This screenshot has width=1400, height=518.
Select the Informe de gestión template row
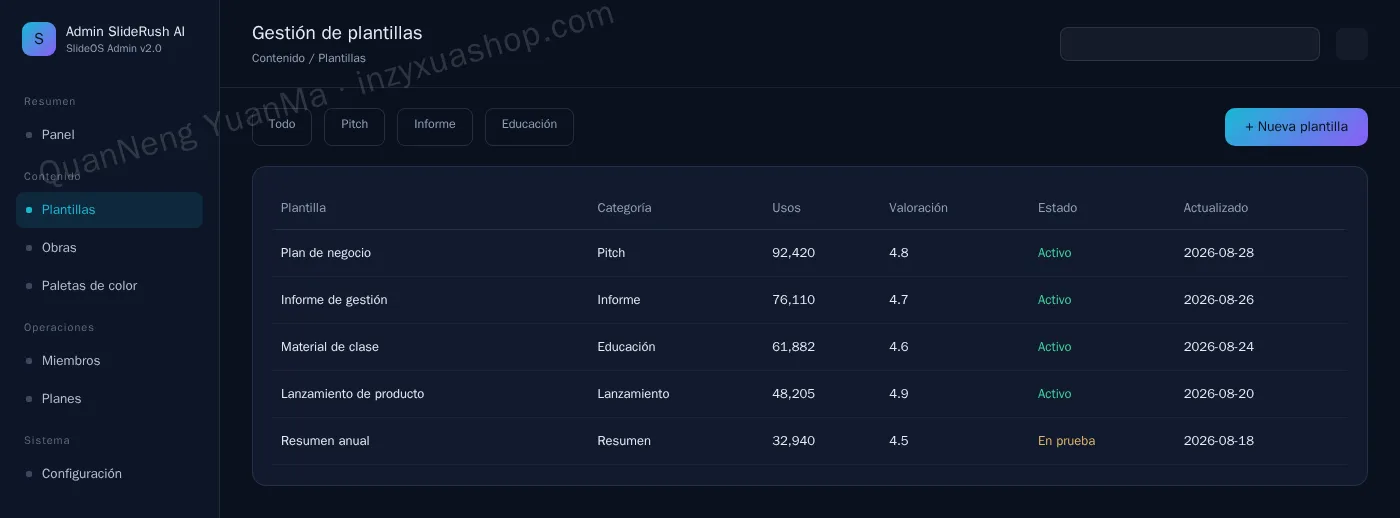pos(809,300)
